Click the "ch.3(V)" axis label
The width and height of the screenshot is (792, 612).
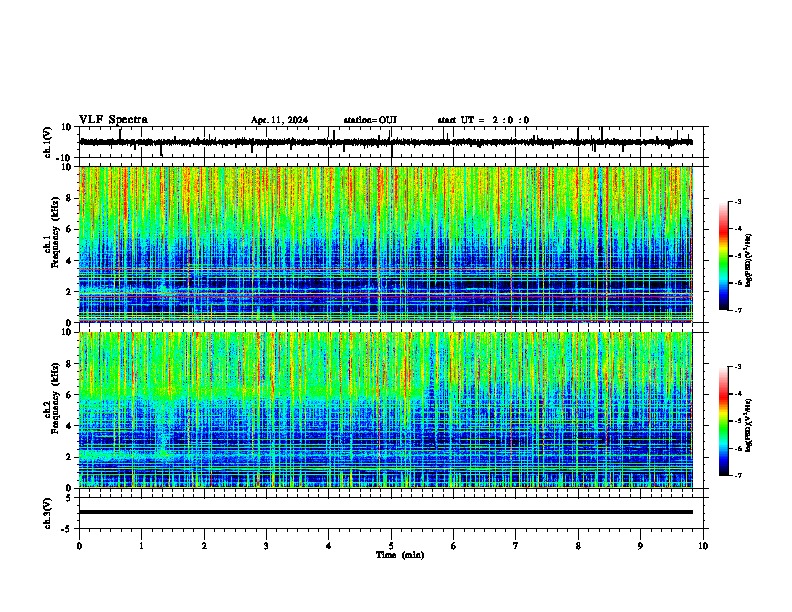click(x=48, y=514)
